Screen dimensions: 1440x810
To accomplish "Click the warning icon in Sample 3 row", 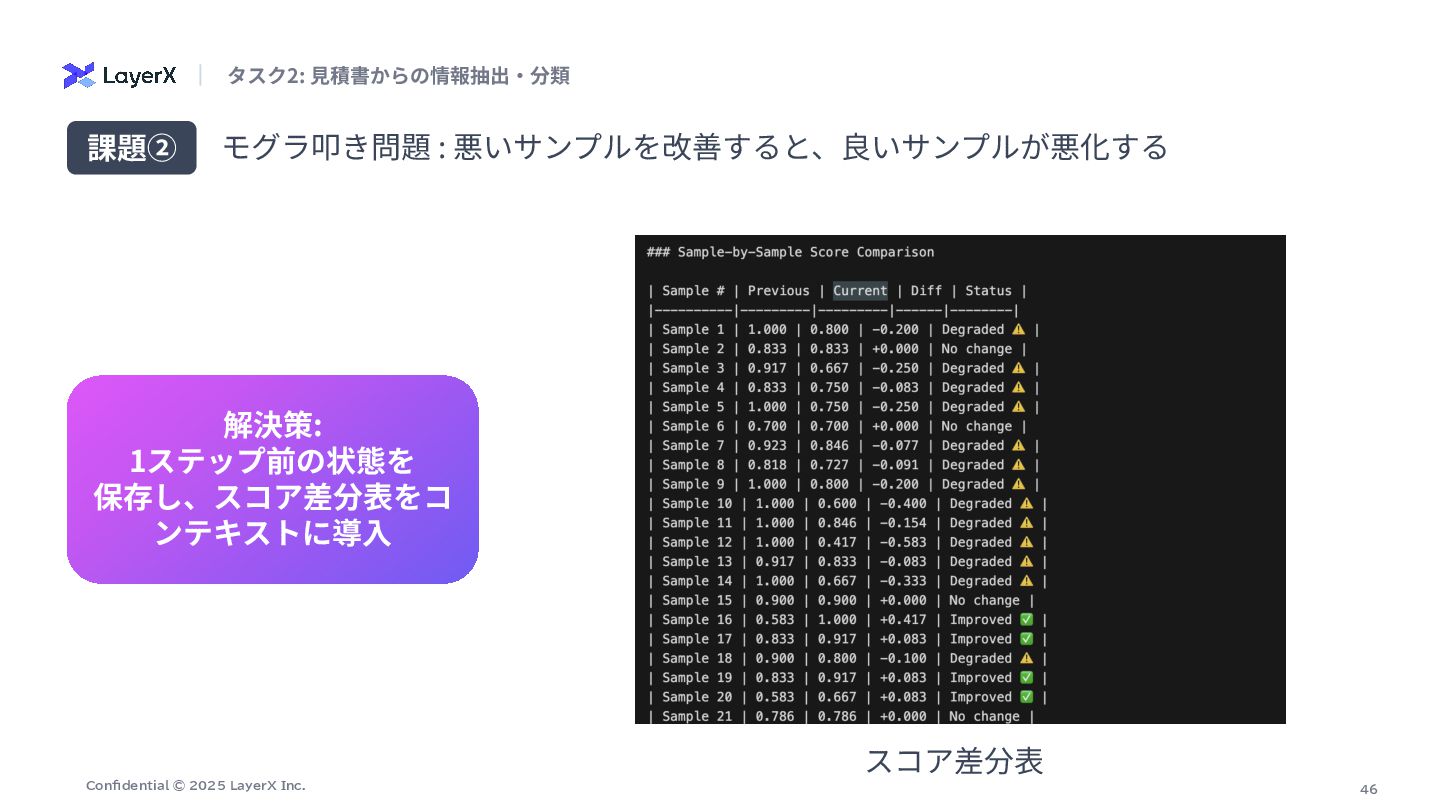I will [1018, 368].
